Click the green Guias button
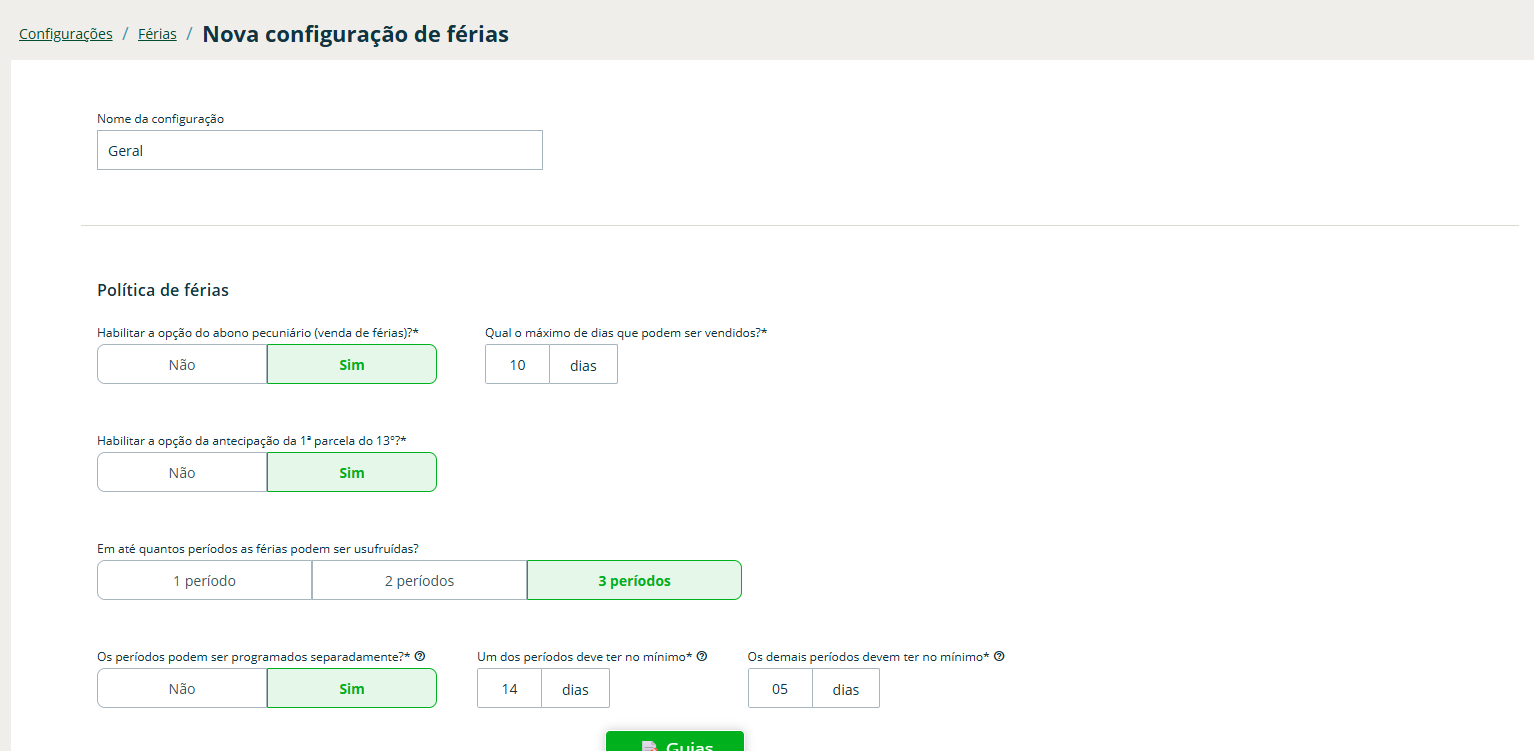 pyautogui.click(x=675, y=743)
